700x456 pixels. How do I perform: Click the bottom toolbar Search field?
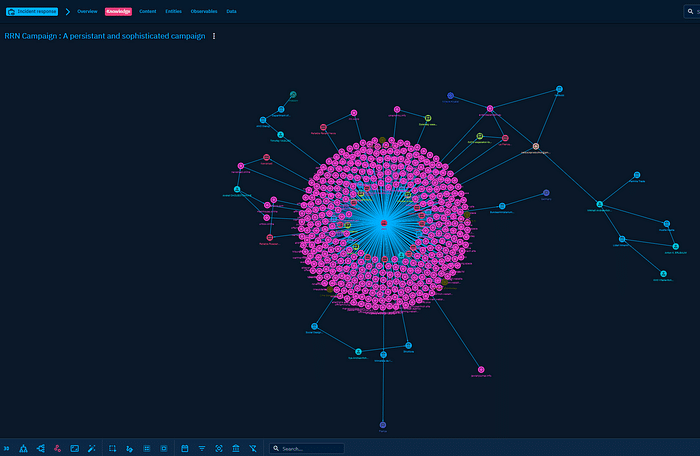310,449
